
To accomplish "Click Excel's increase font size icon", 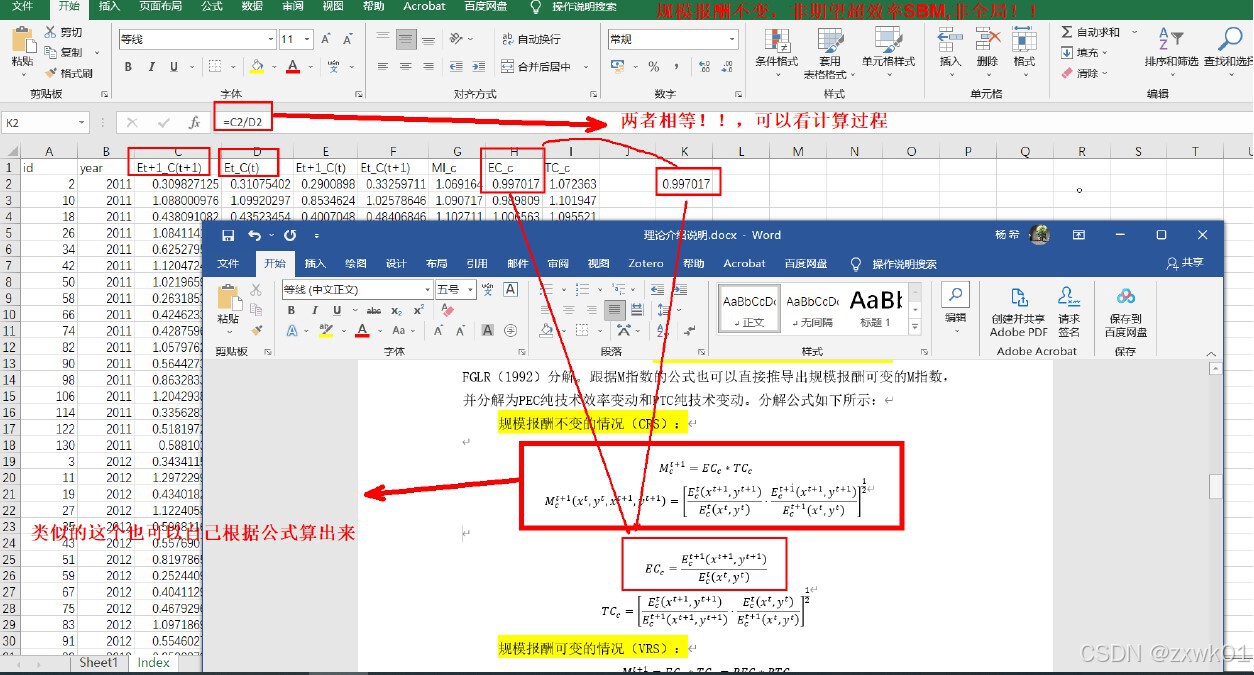I will 328,39.
